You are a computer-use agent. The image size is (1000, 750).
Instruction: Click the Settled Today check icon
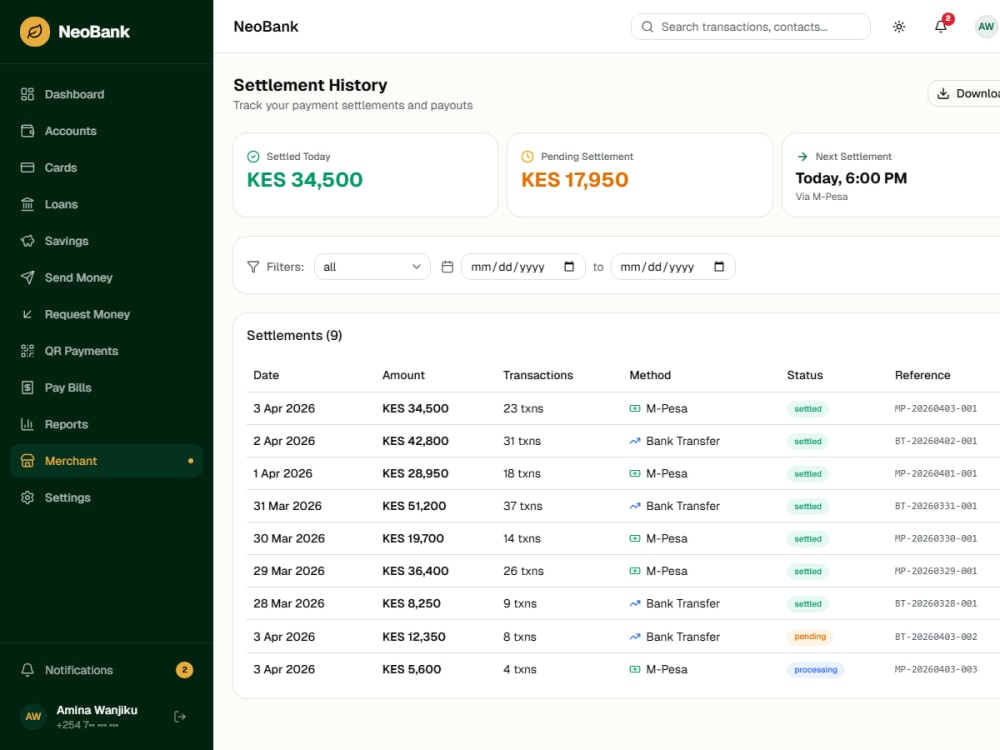[253, 157]
